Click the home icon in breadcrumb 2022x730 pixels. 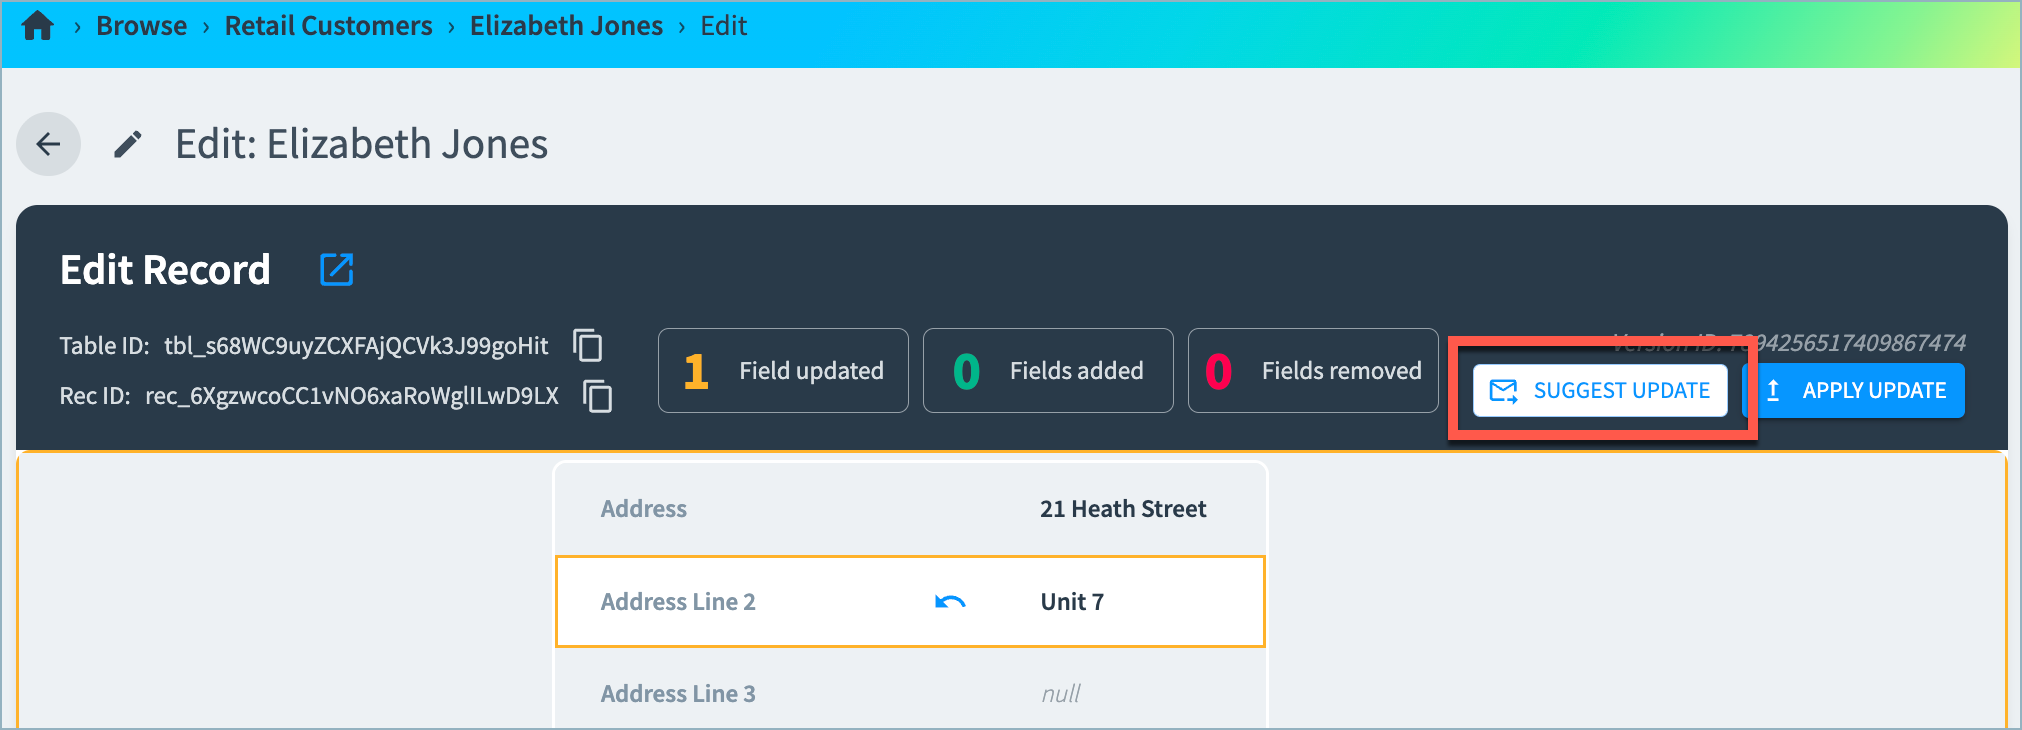[37, 26]
